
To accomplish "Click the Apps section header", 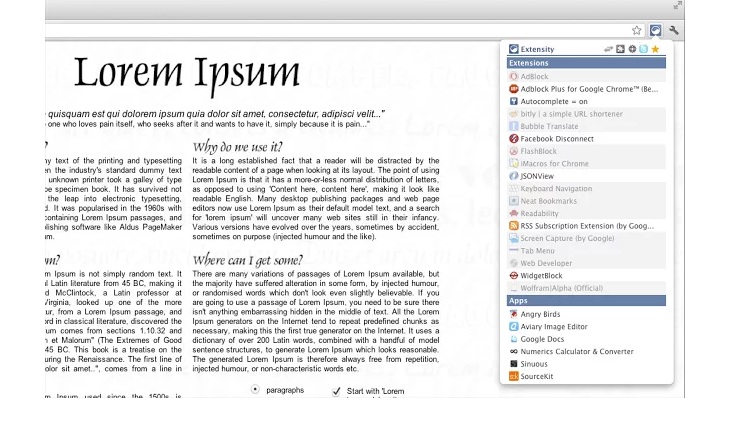I will [586, 301].
